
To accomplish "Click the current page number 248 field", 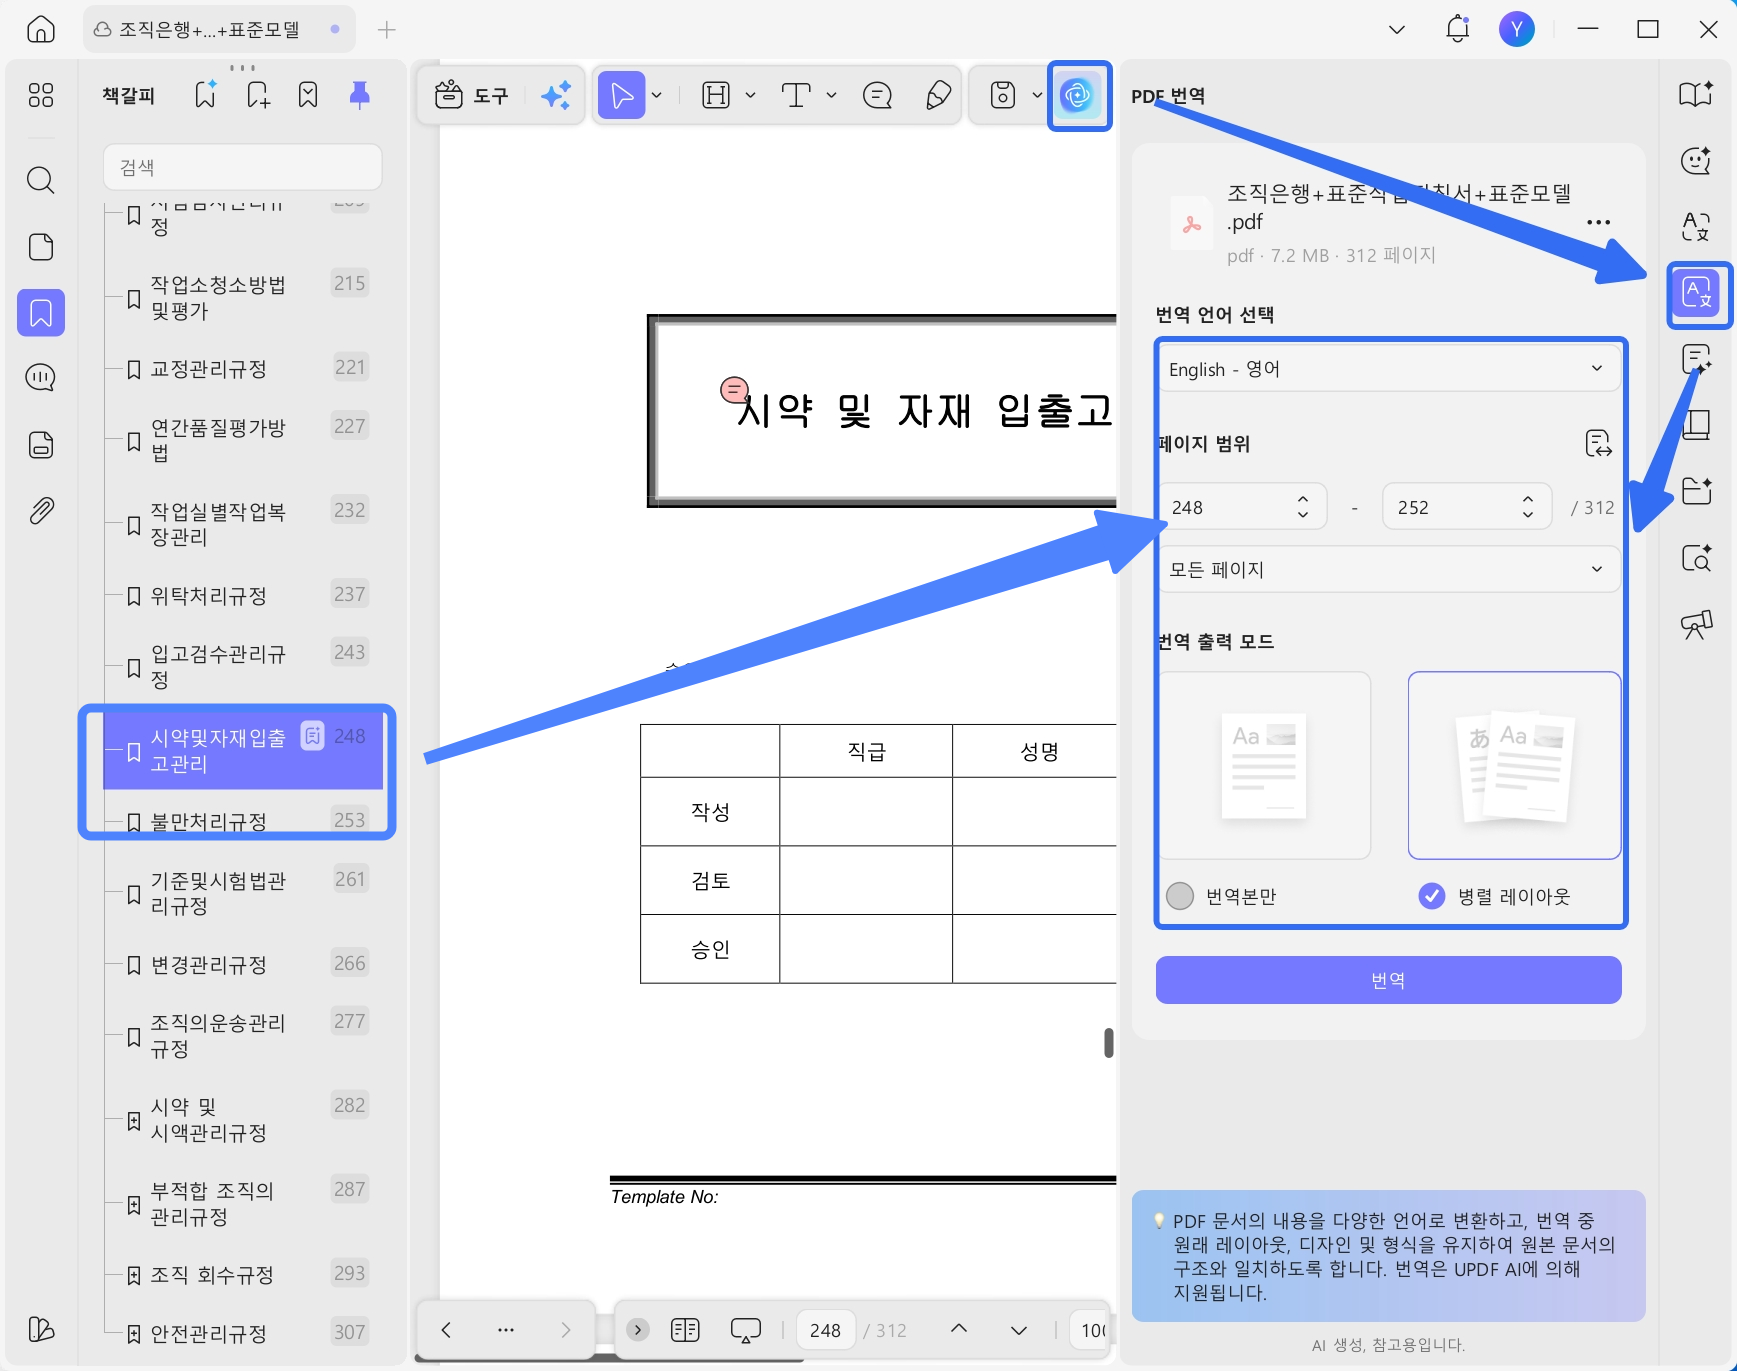I will coord(826,1330).
